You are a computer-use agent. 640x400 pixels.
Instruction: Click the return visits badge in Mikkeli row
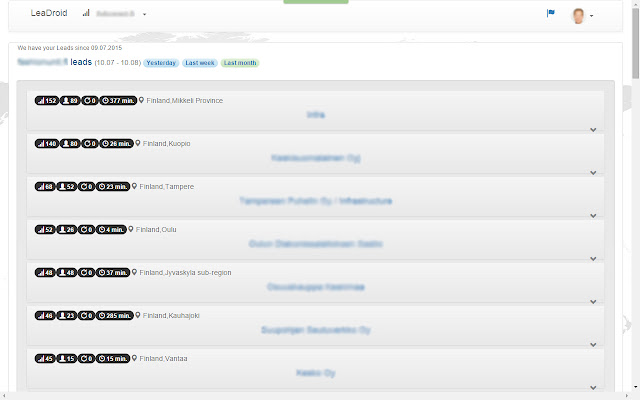[90, 100]
